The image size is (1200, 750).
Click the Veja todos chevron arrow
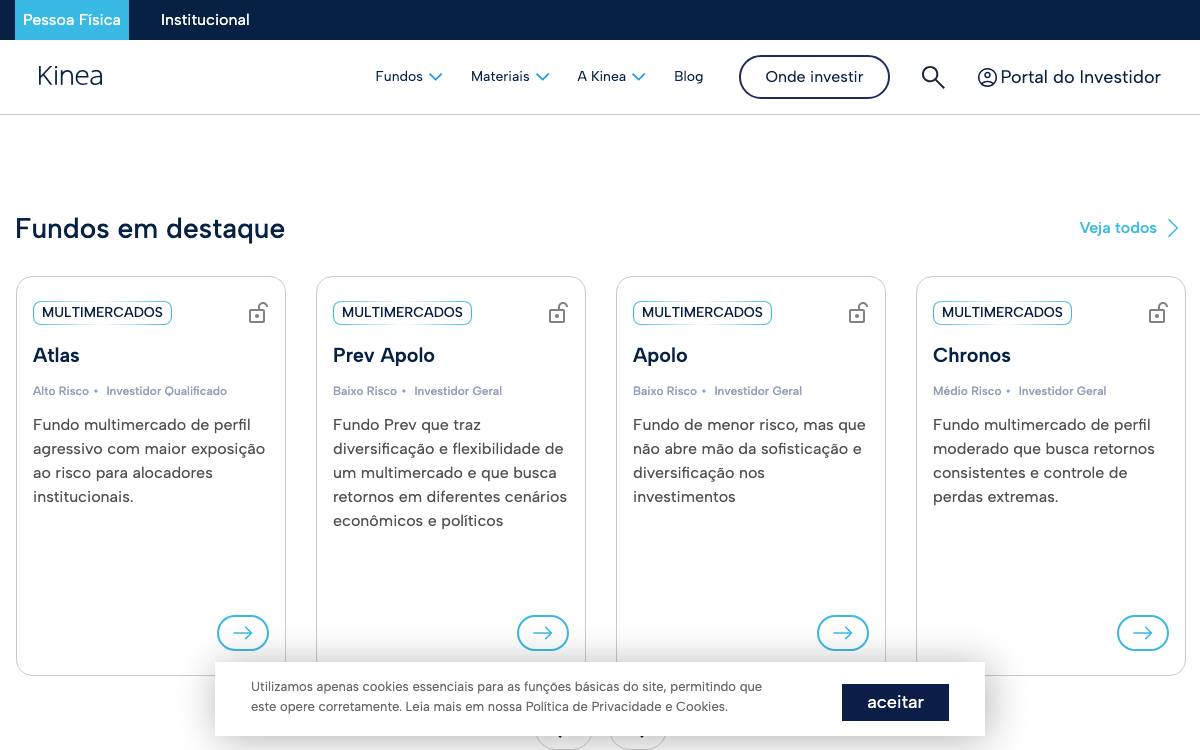1173,228
